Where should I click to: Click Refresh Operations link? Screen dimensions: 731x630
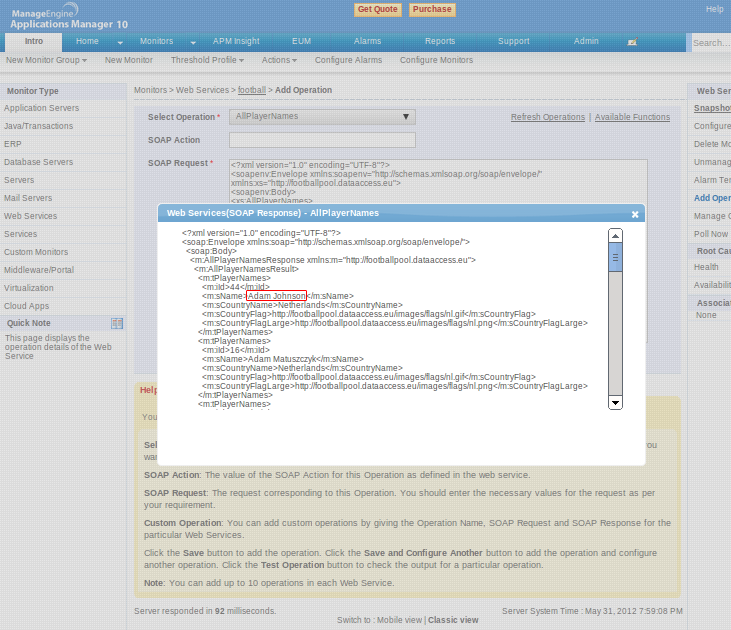coord(548,117)
